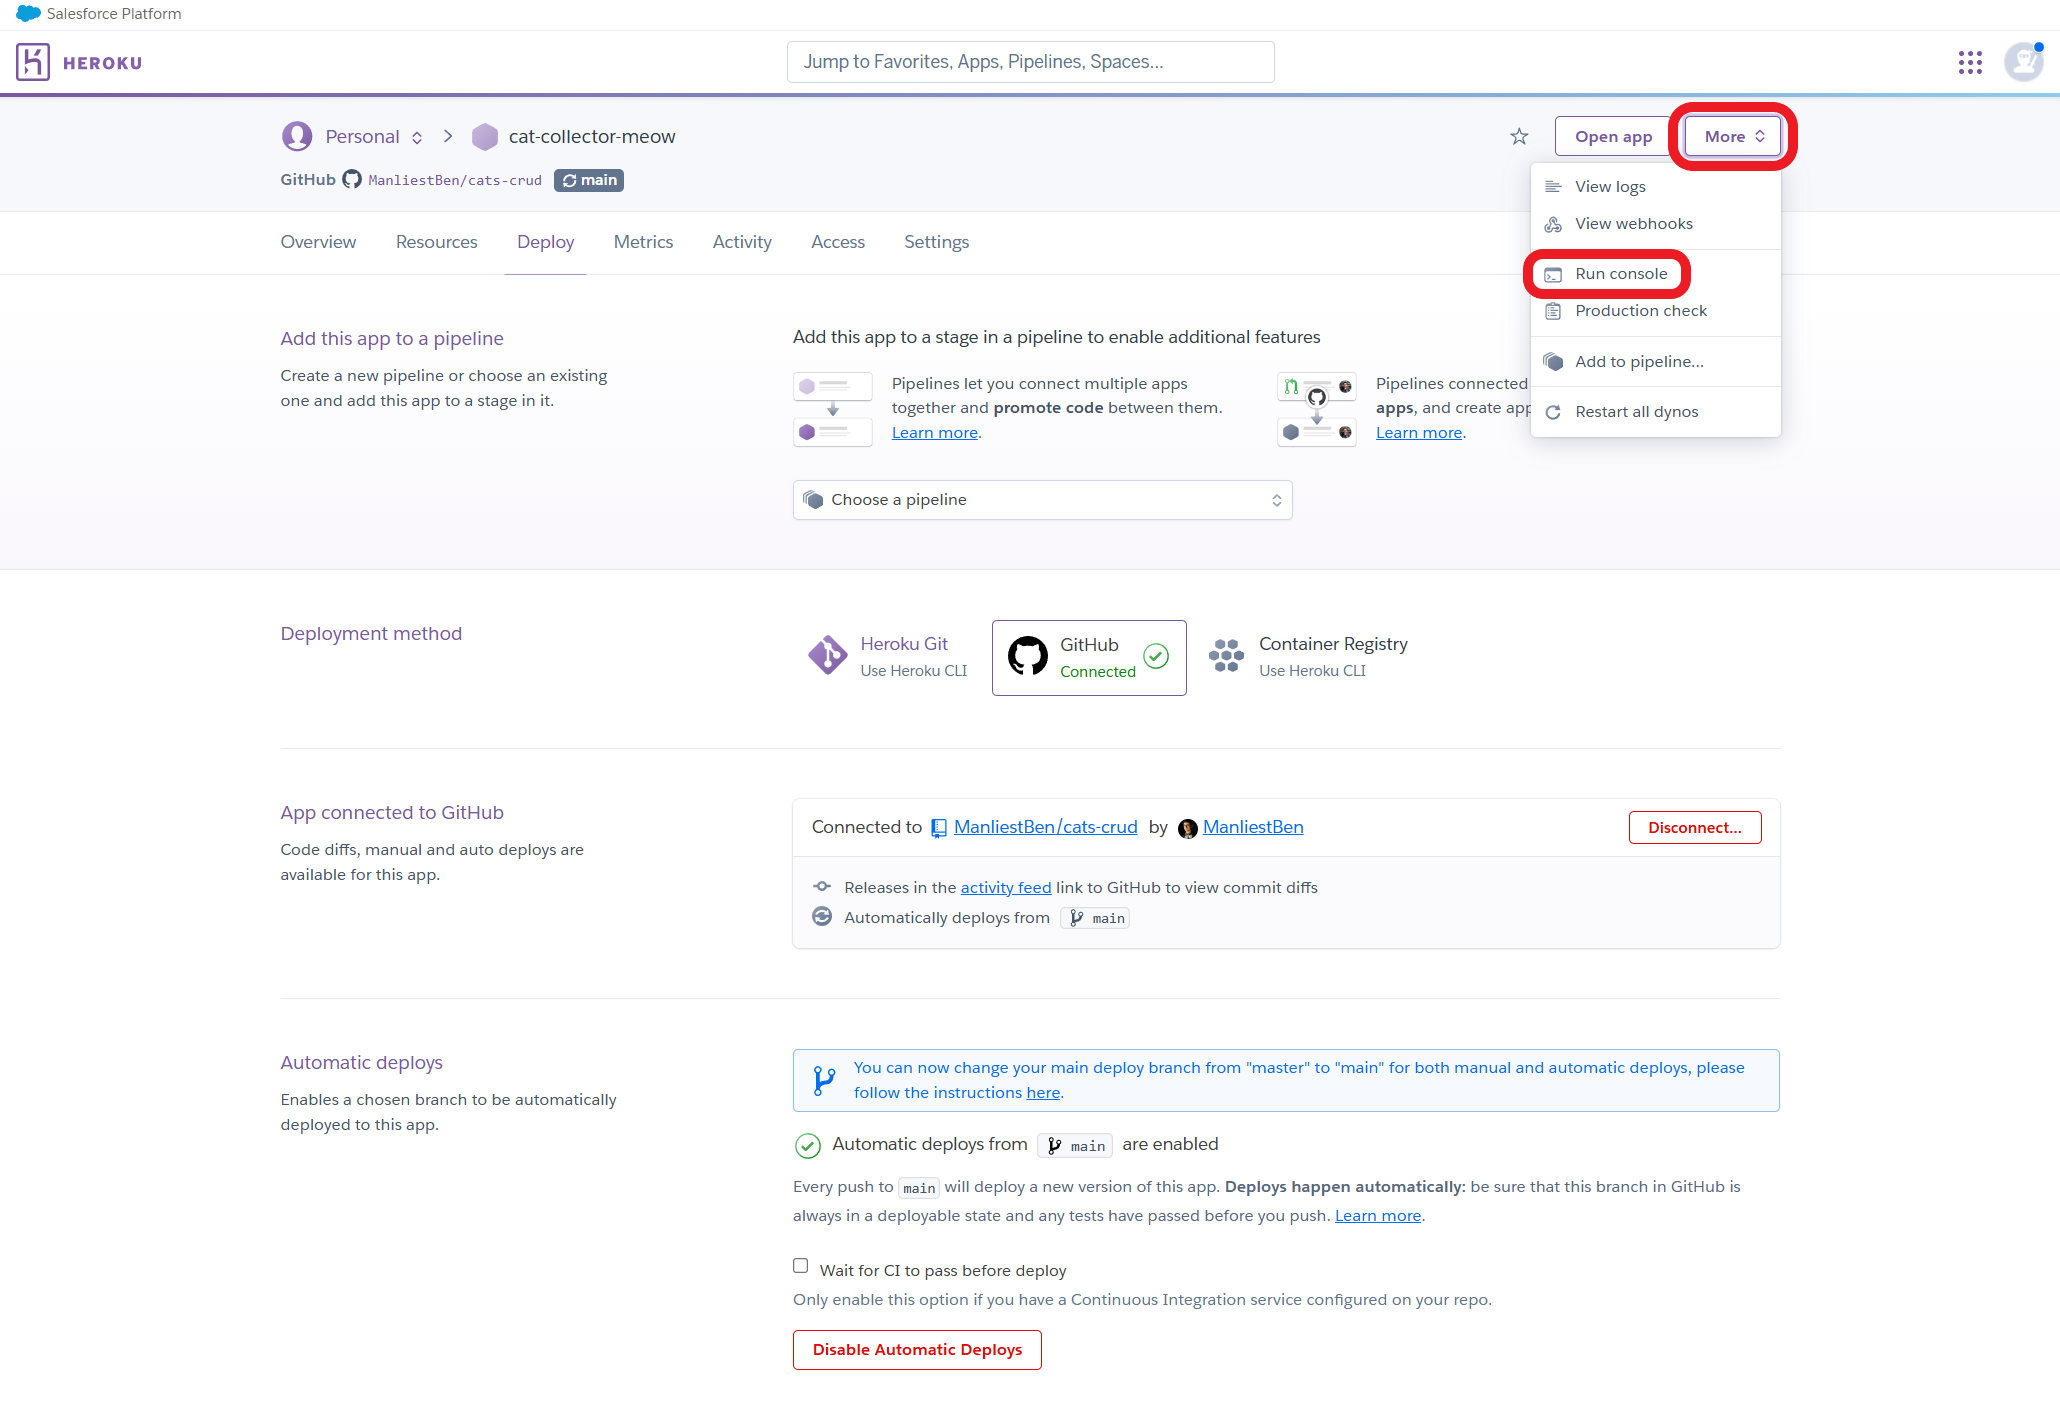Screen dimensions: 2060x1411
Task: Choose Restart all dynos from menu
Action: [1636, 412]
